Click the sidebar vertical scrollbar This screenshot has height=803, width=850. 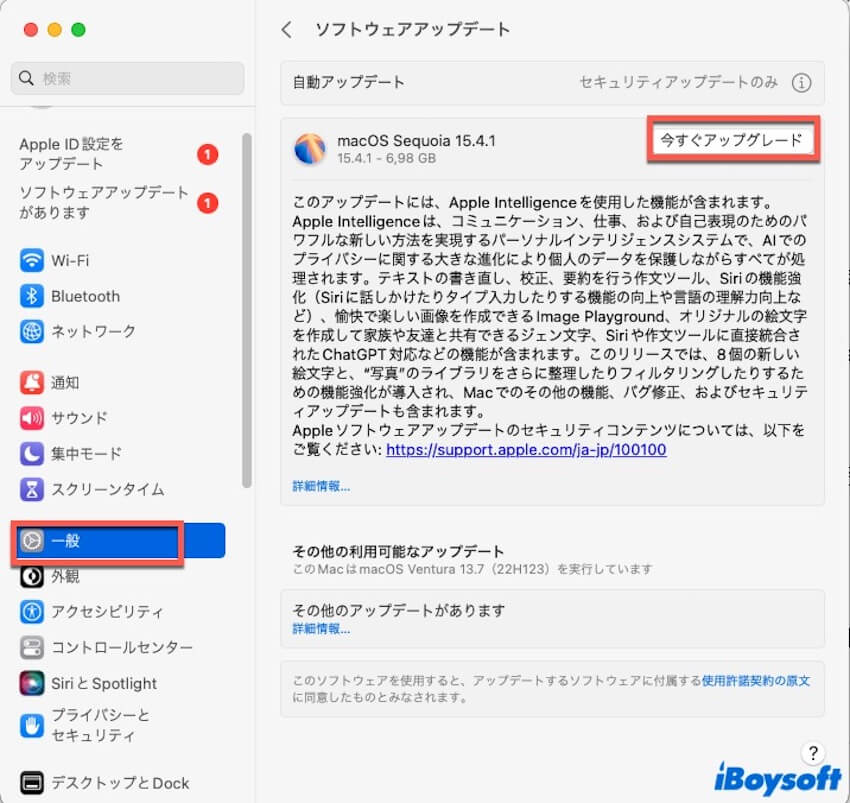click(247, 310)
